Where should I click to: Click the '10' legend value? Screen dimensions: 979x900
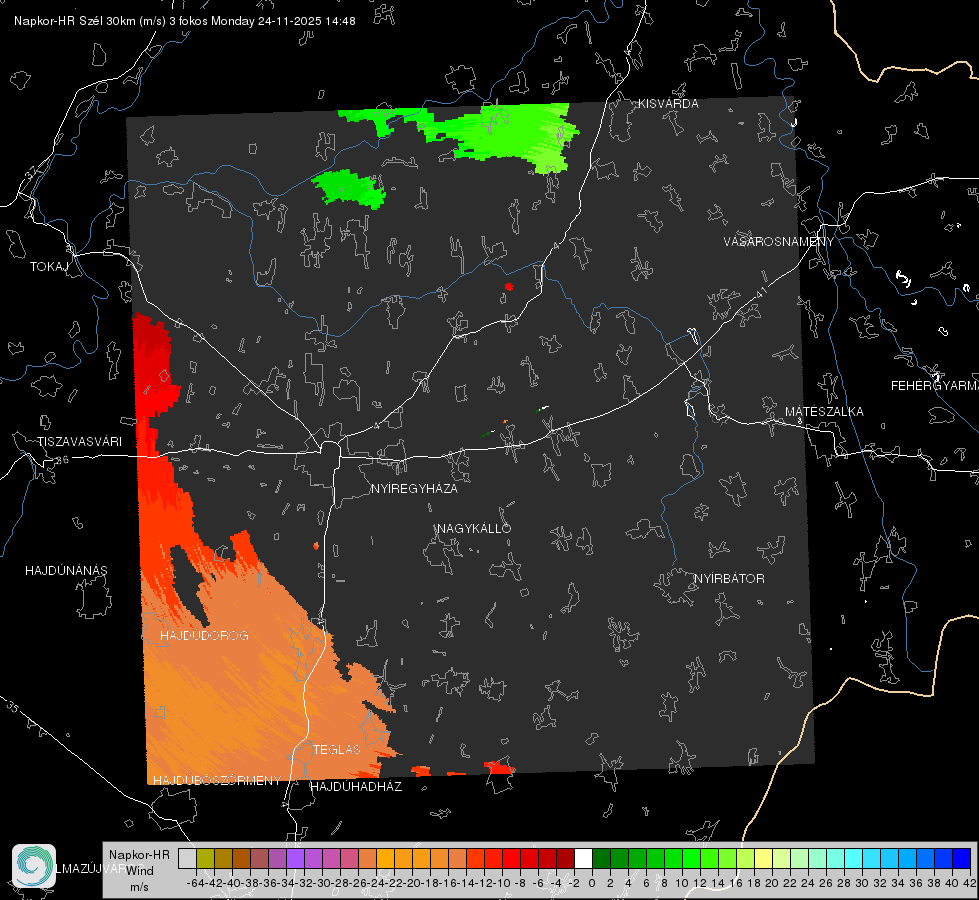[x=682, y=883]
